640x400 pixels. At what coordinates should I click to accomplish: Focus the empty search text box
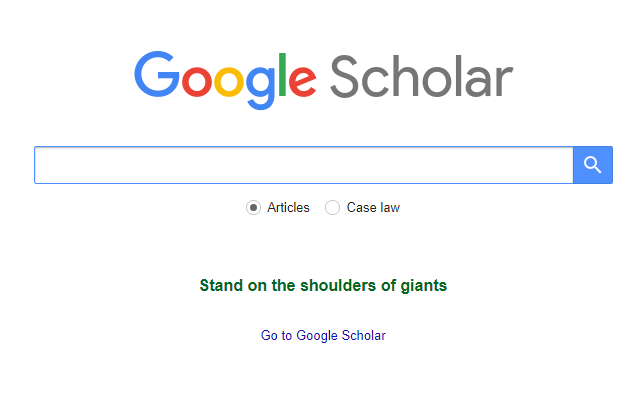[303, 165]
